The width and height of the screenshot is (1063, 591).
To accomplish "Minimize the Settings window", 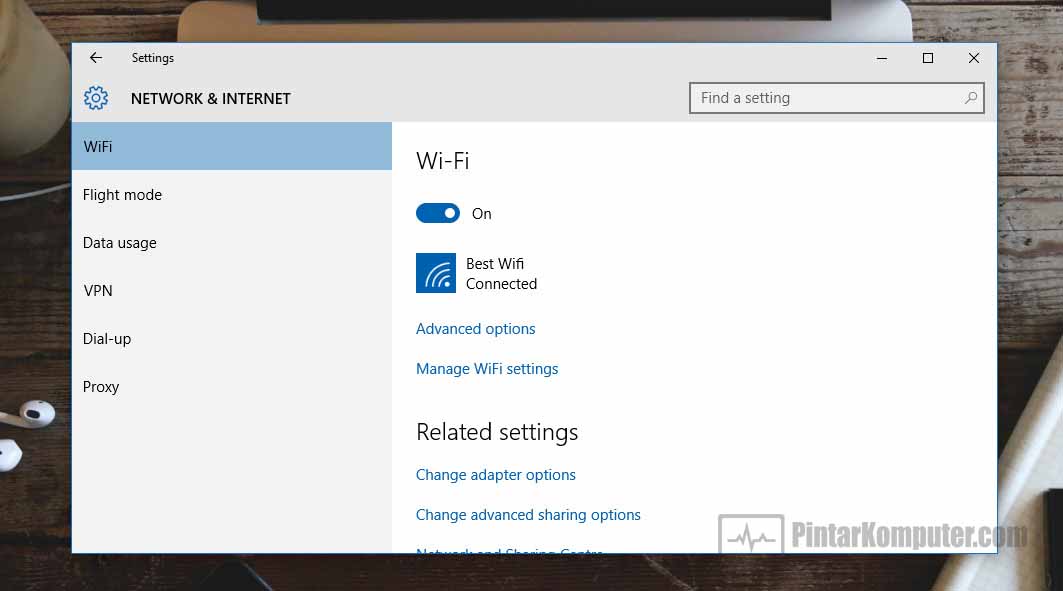I will pos(881,58).
